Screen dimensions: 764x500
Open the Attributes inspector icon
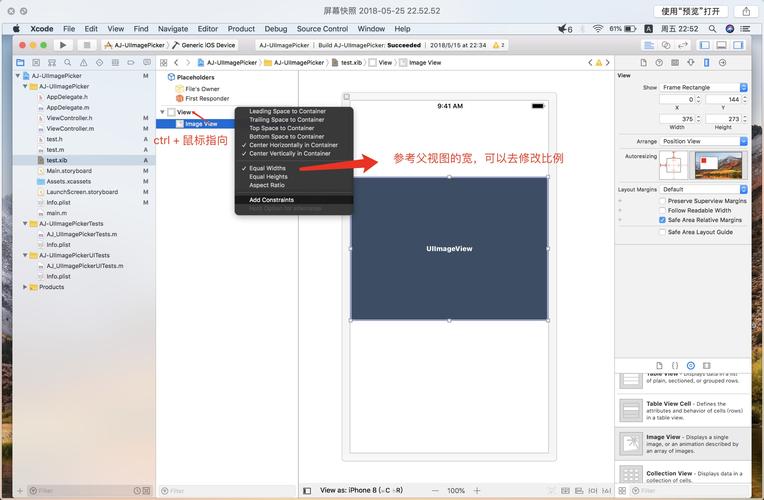pos(691,62)
